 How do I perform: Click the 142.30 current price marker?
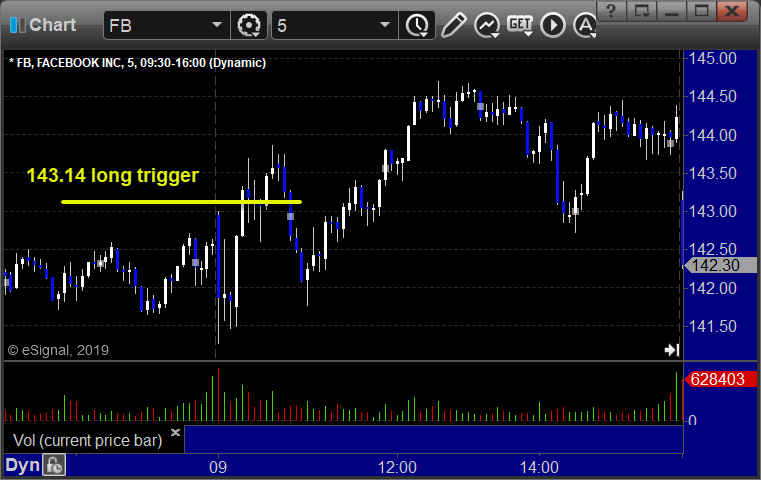point(720,265)
